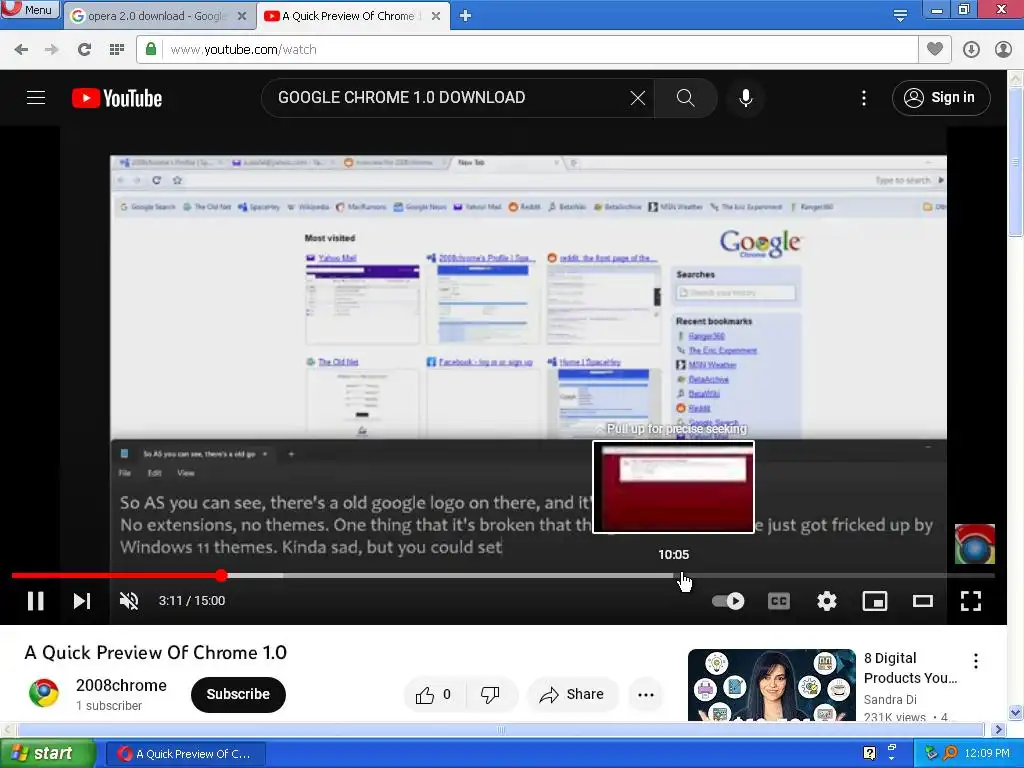Open Speed Dial start page grid
This screenshot has height=768, width=1024.
[116, 50]
